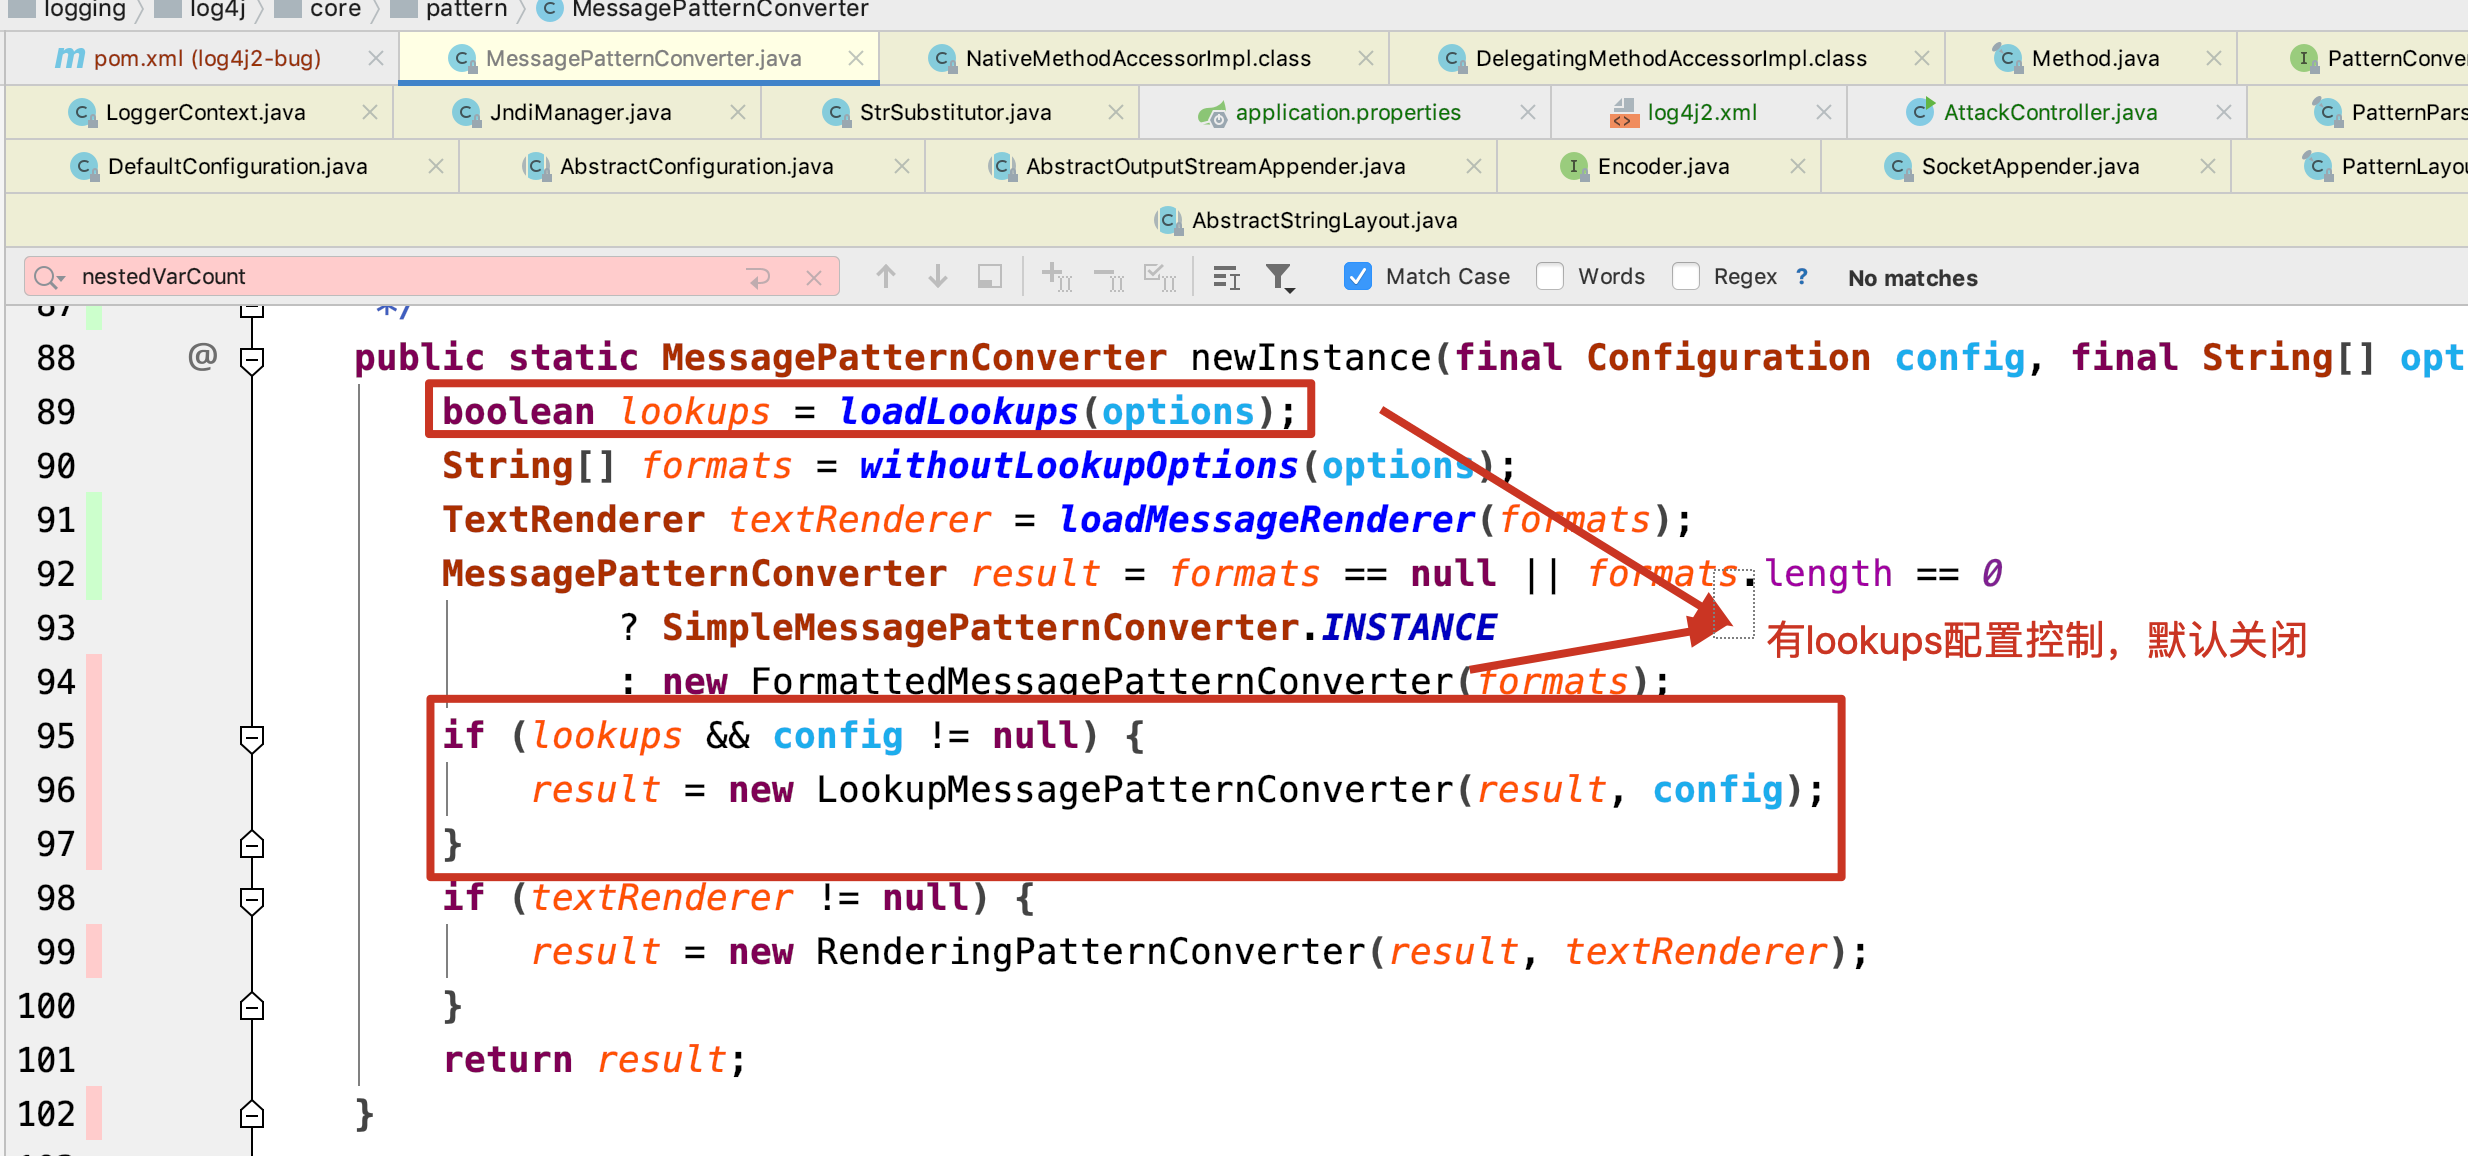Viewport: 2468px width, 1156px height.
Task: Click add selection for next occurrence icon
Action: [x=1056, y=277]
